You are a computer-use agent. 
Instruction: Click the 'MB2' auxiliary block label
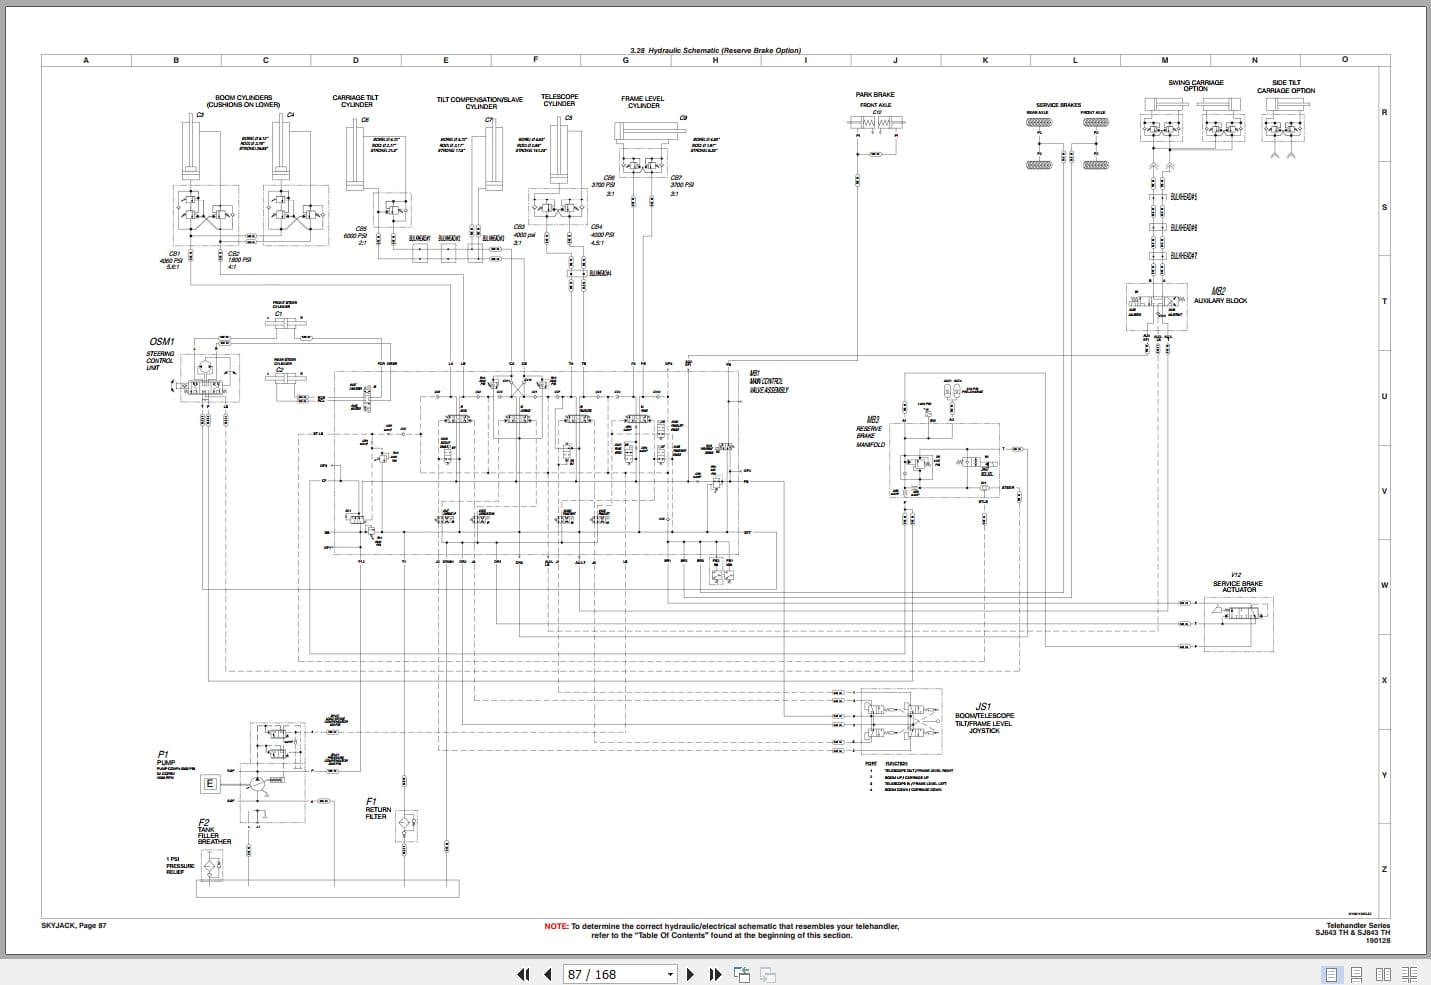coord(1218,291)
